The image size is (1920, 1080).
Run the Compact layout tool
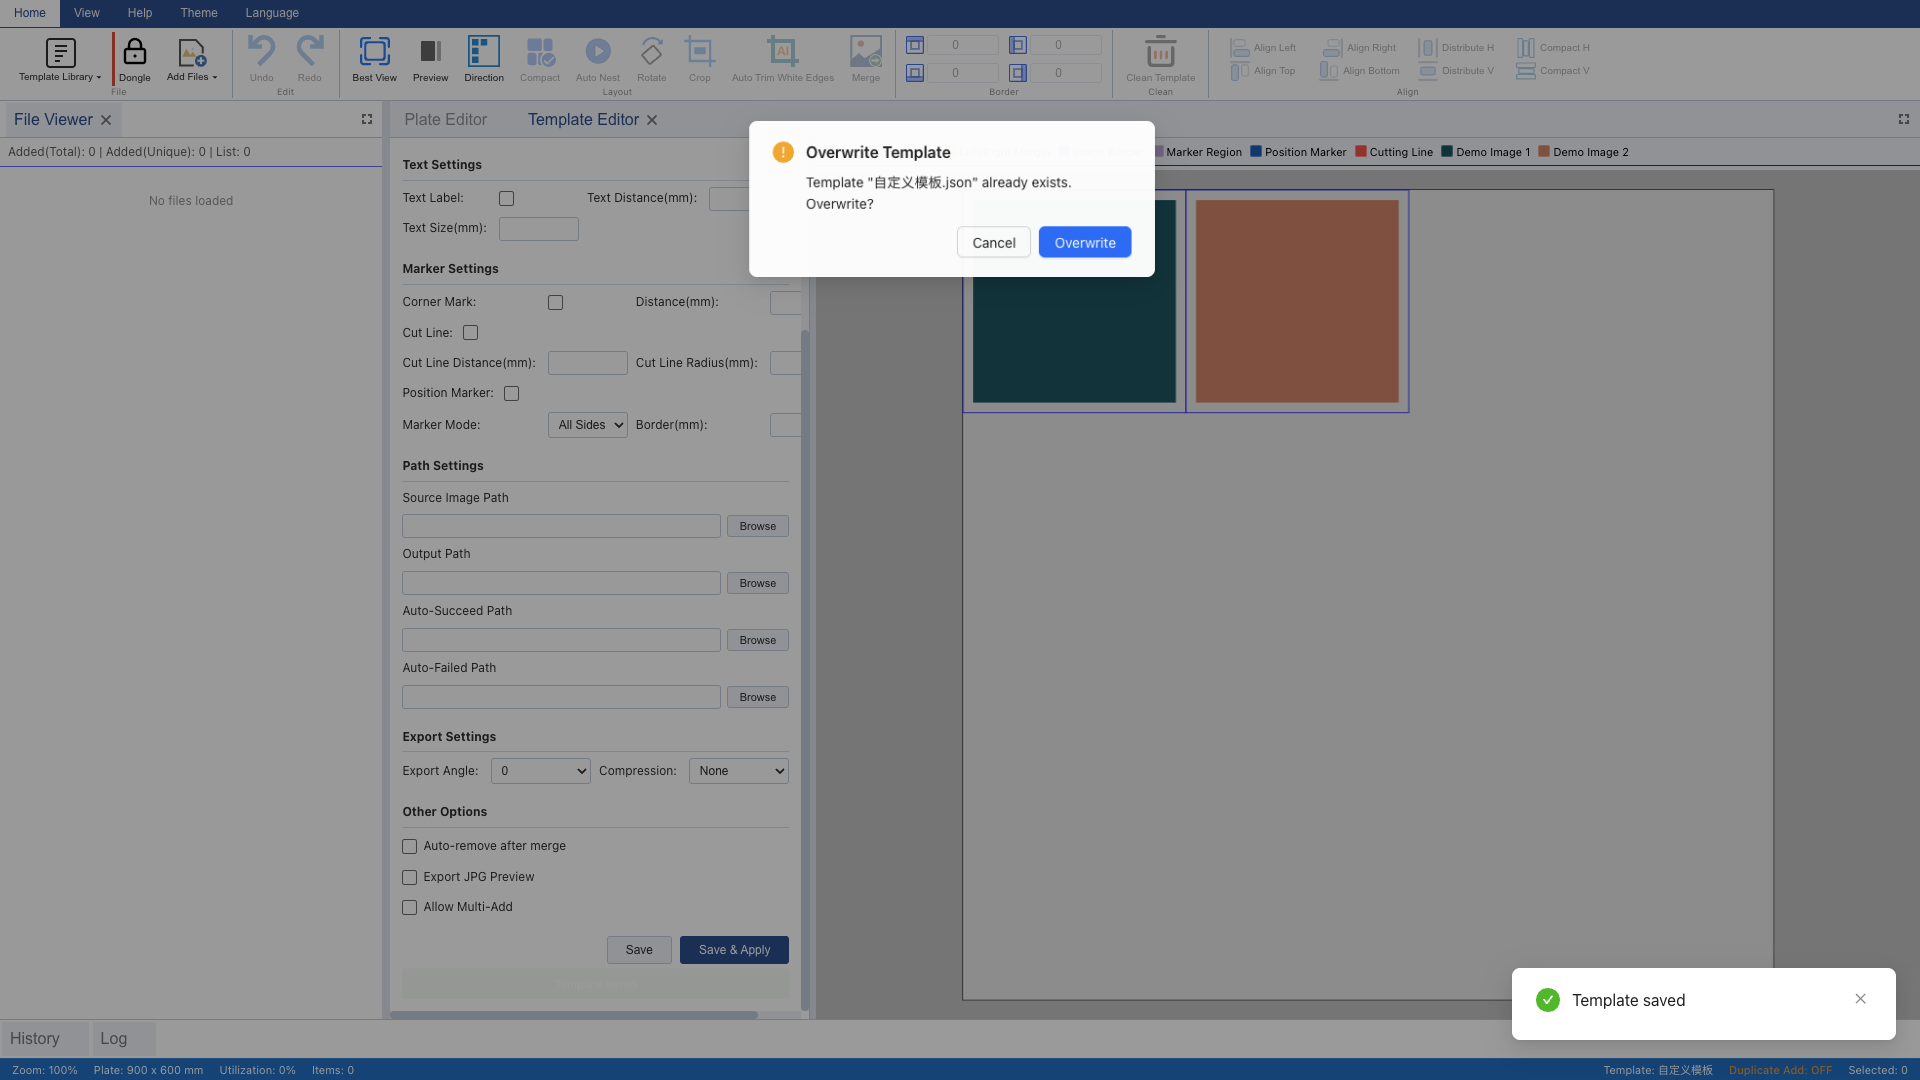tap(540, 60)
